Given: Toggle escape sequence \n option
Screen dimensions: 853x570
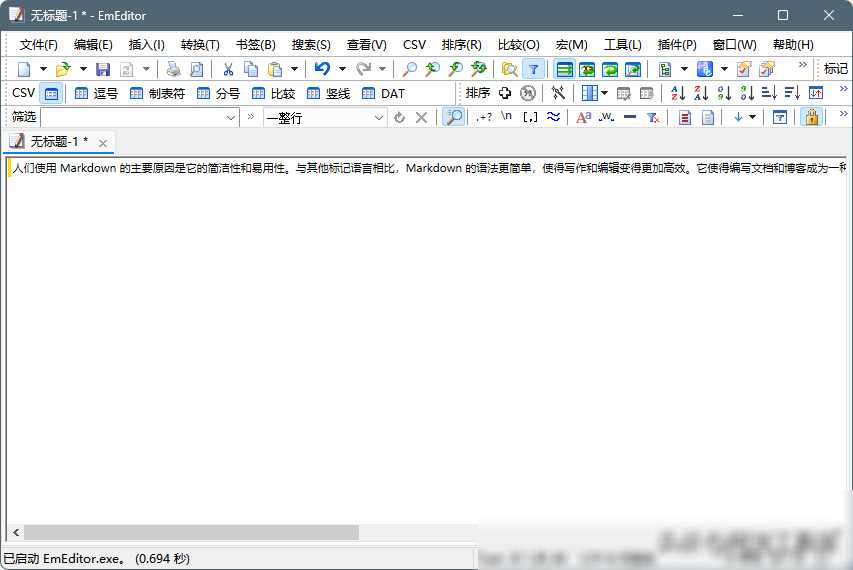Looking at the screenshot, I should click(x=506, y=116).
